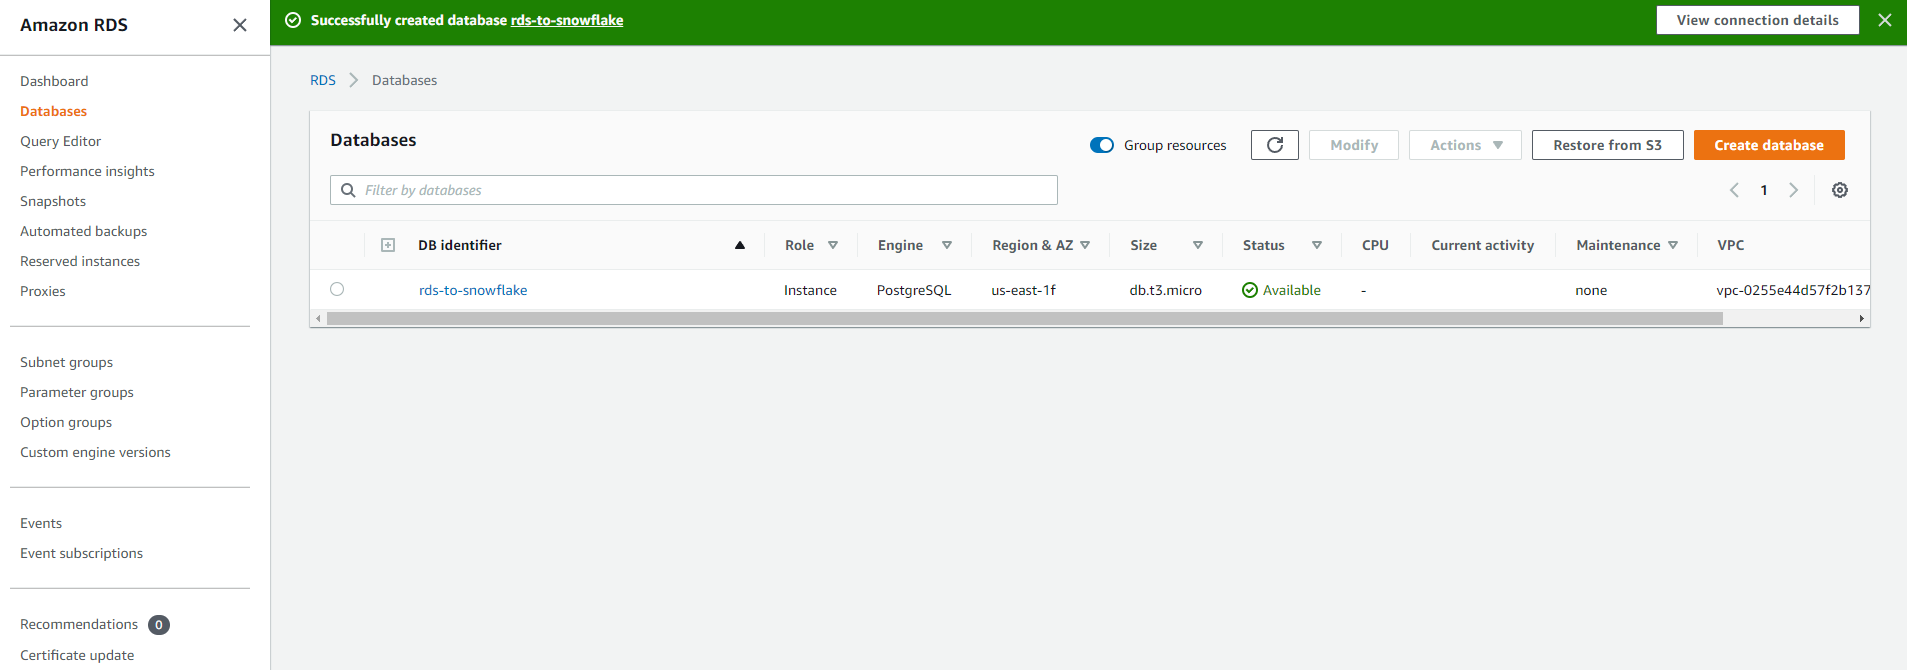Click the Filter by databases input field
This screenshot has height=670, width=1907.
click(694, 190)
